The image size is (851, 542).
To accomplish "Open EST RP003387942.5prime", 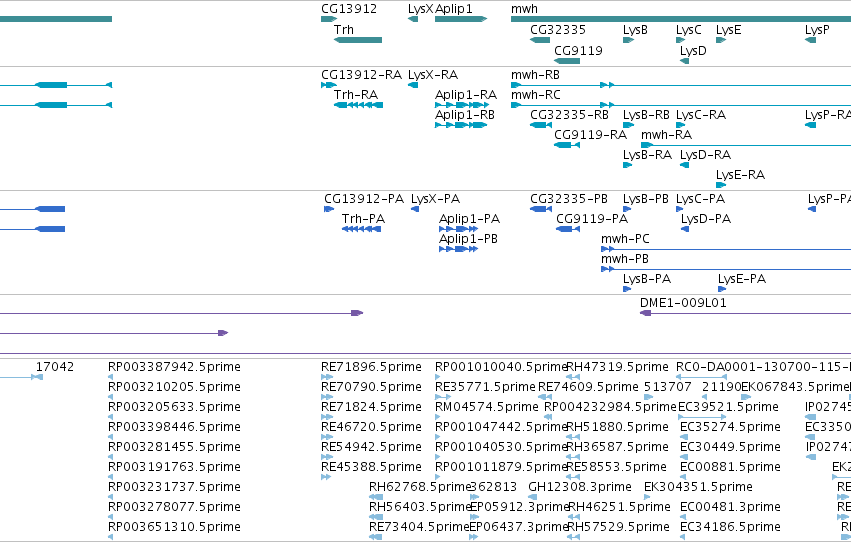I will click(174, 367).
